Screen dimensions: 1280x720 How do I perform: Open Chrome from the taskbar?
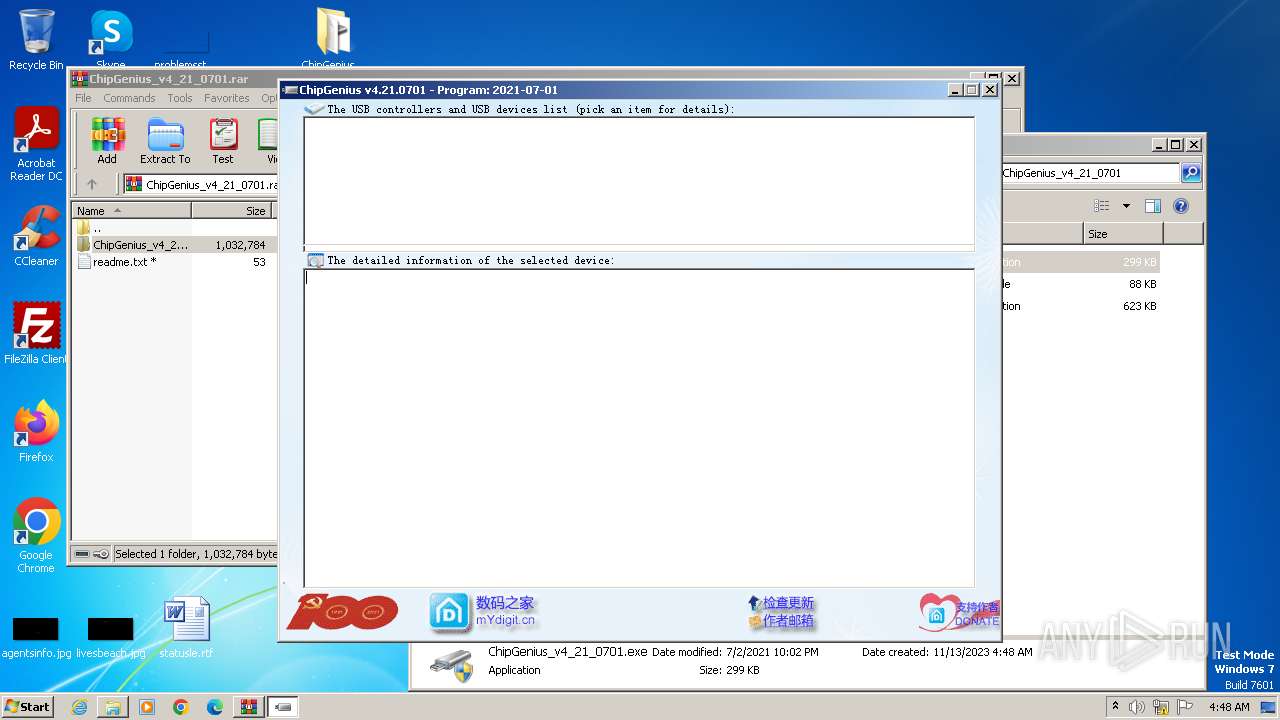181,707
